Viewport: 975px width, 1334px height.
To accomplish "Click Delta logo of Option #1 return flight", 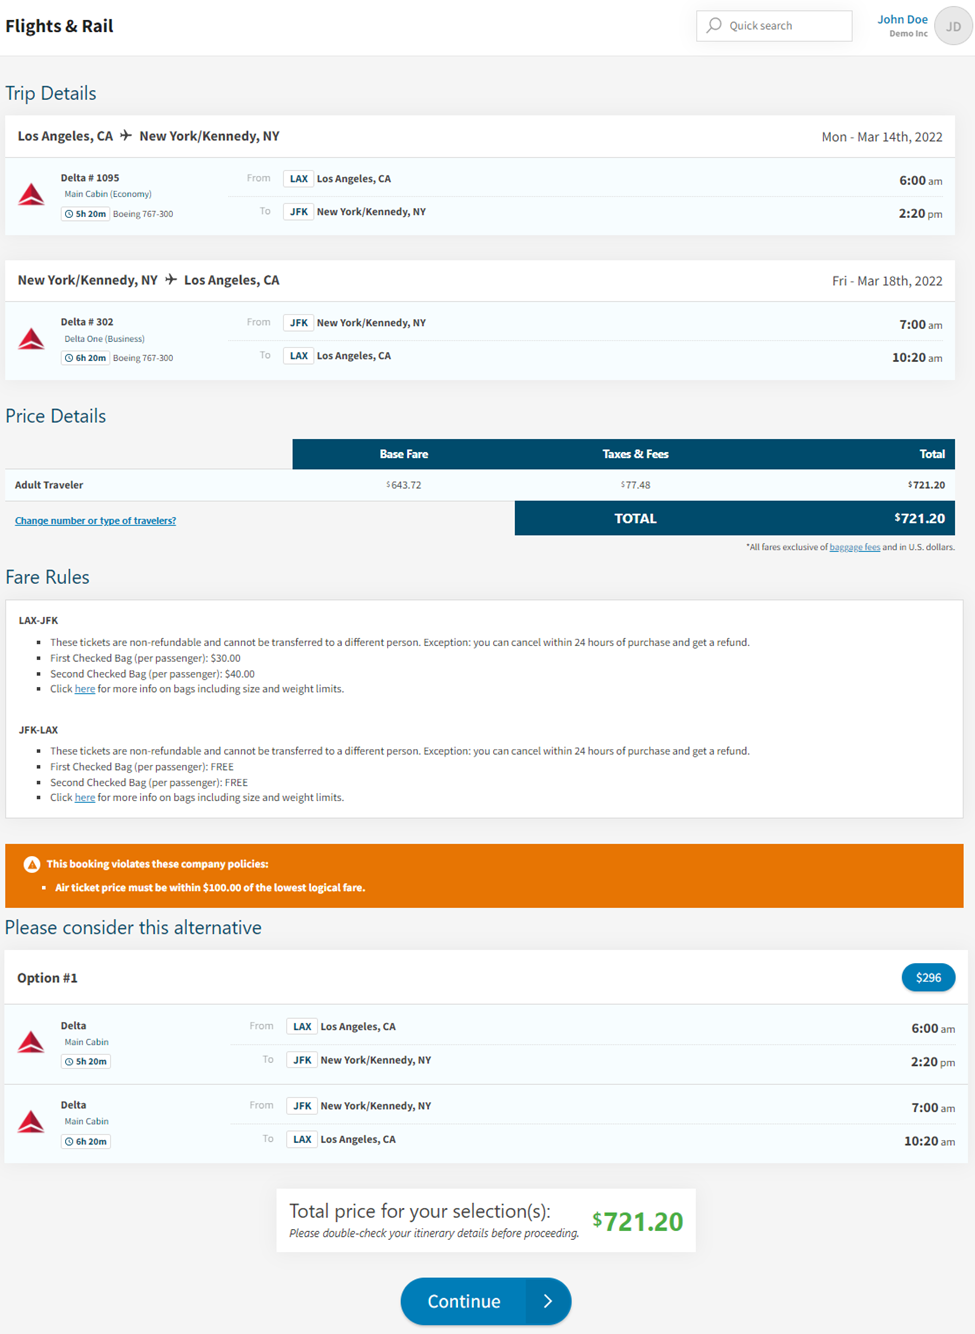I will point(31,1122).
